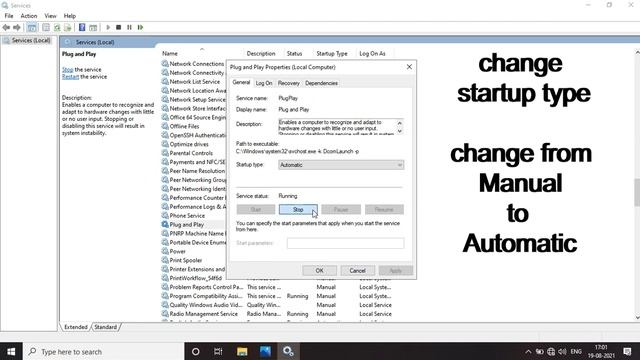Select the Extended tab at bottom
The image size is (640, 360).
click(x=76, y=327)
